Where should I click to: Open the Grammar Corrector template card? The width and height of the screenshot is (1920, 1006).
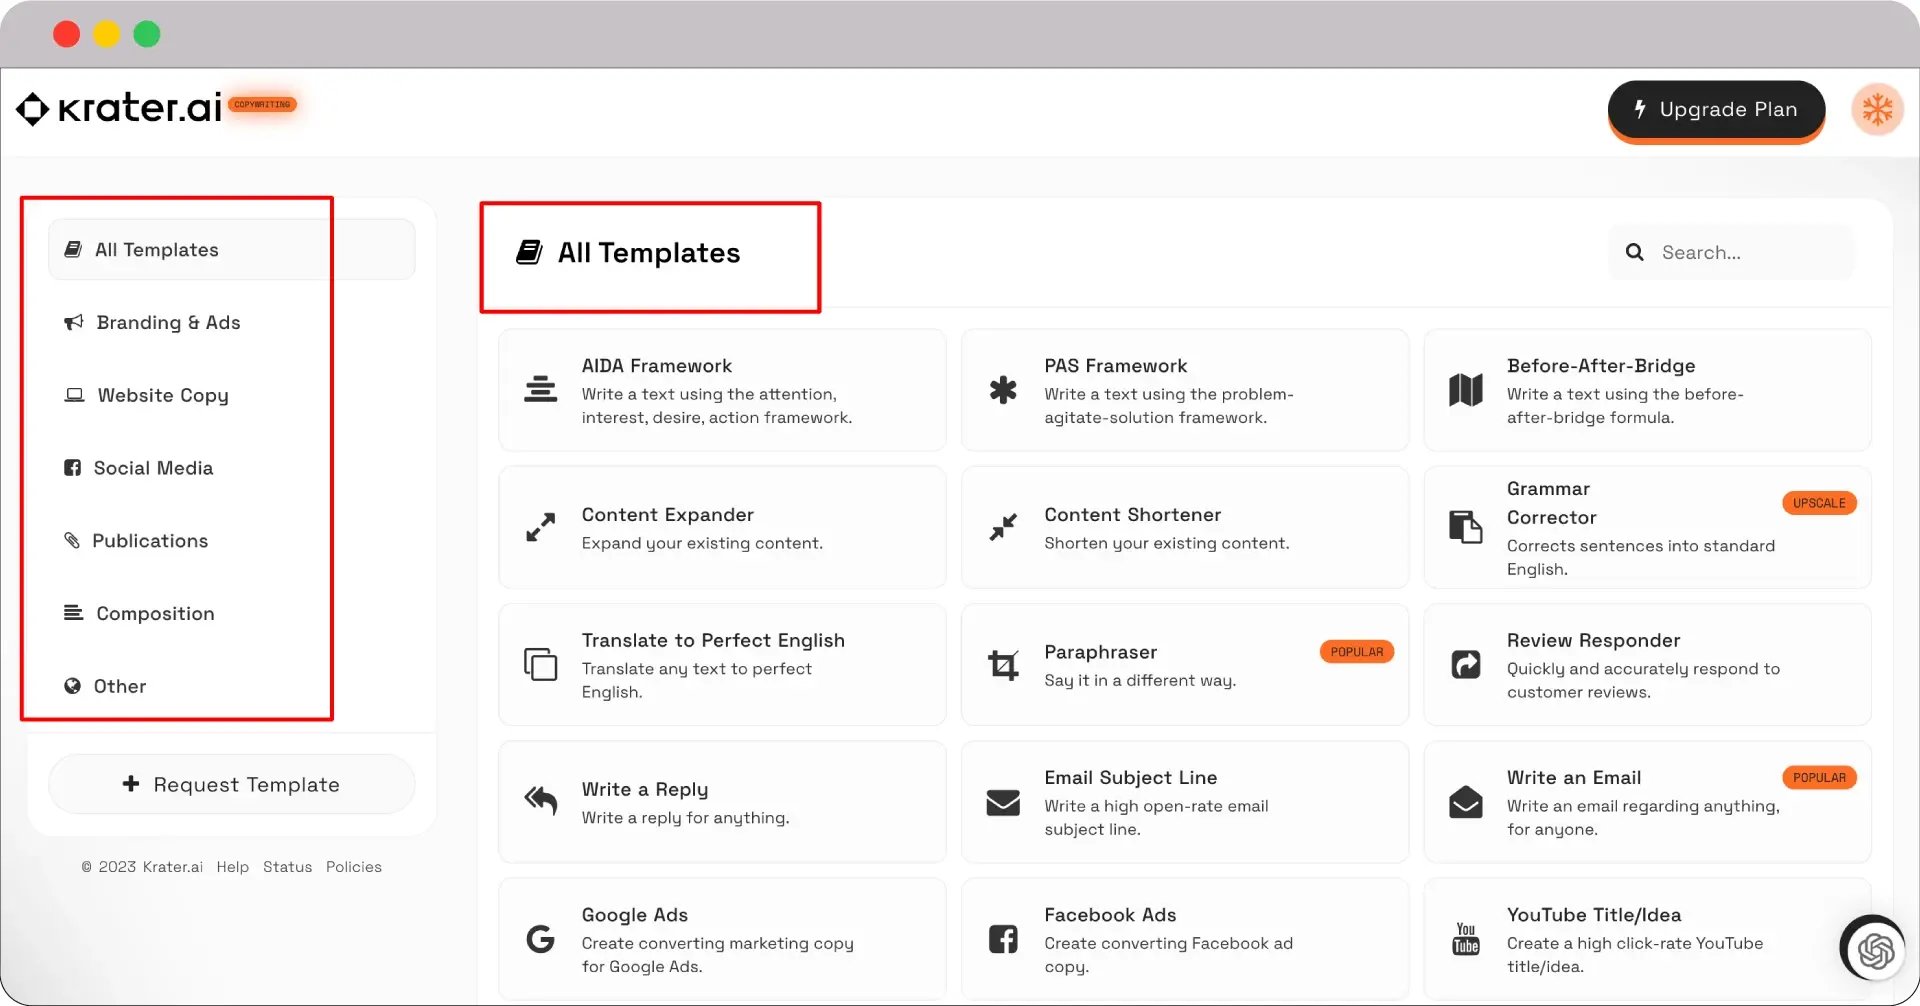point(1647,528)
